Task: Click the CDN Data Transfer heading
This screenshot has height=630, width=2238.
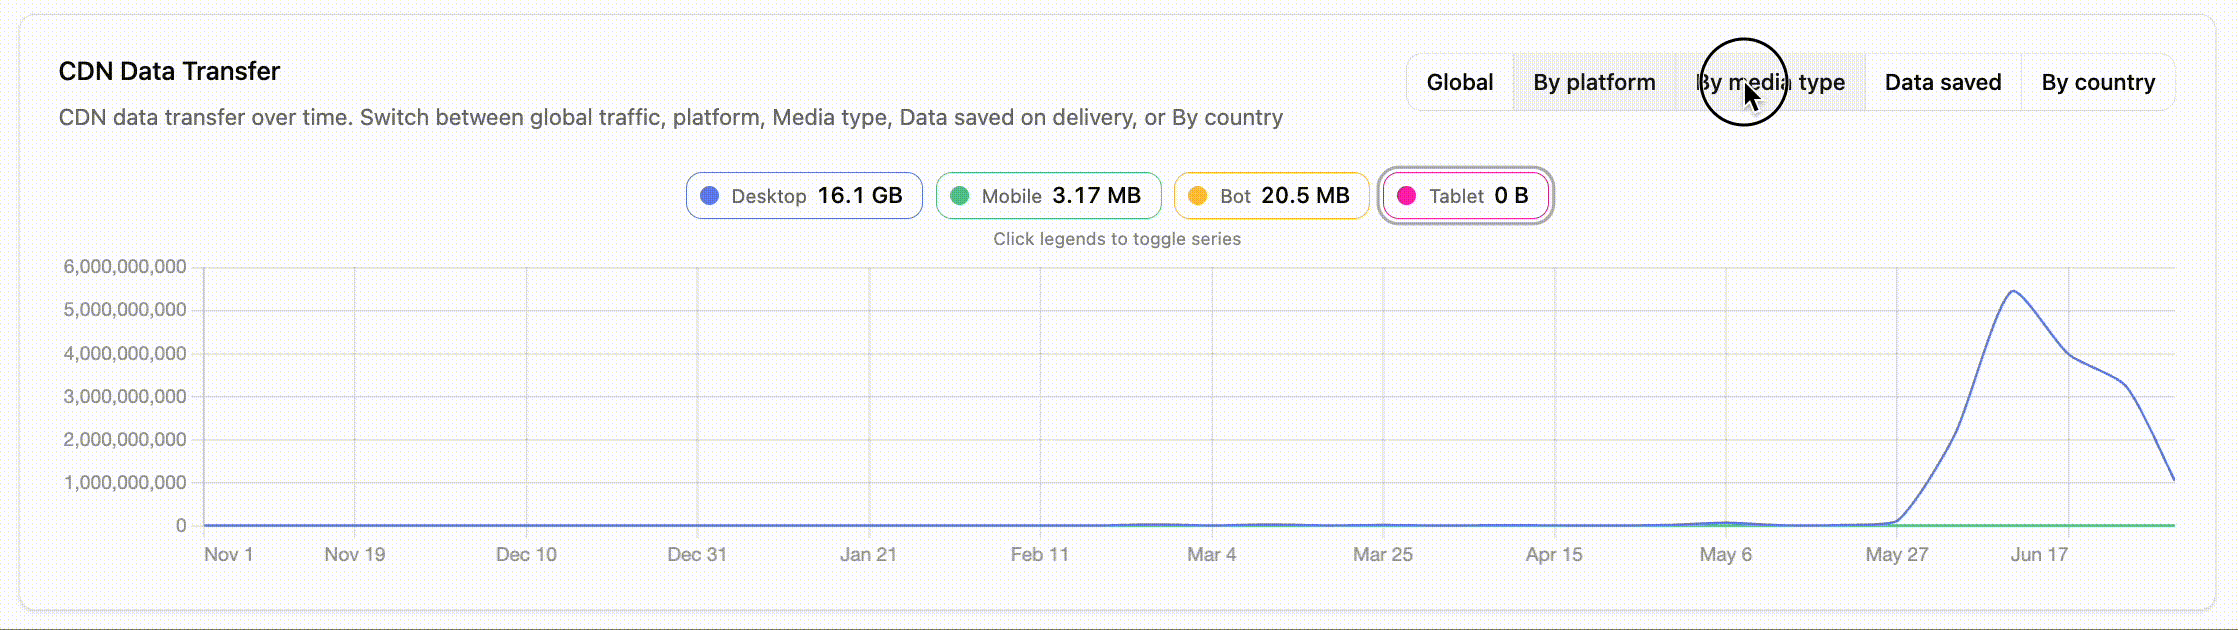Action: pos(169,71)
